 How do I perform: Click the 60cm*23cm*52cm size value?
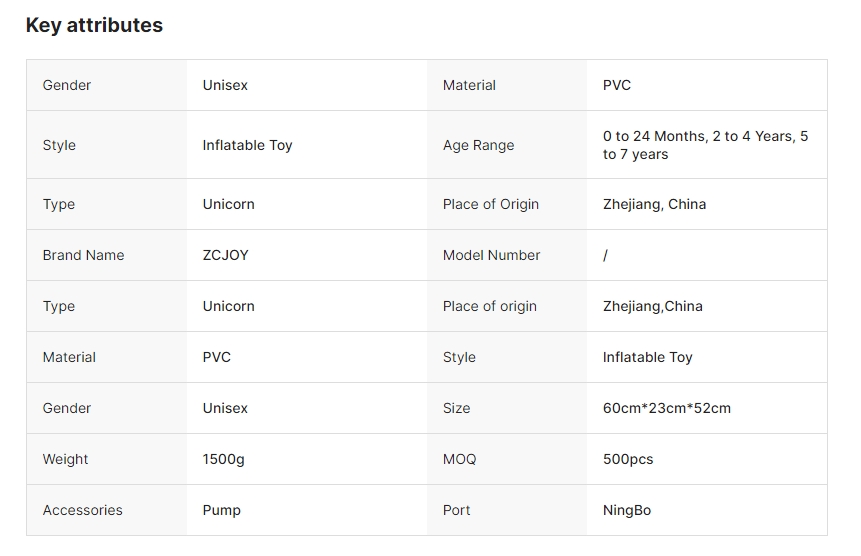(x=666, y=408)
